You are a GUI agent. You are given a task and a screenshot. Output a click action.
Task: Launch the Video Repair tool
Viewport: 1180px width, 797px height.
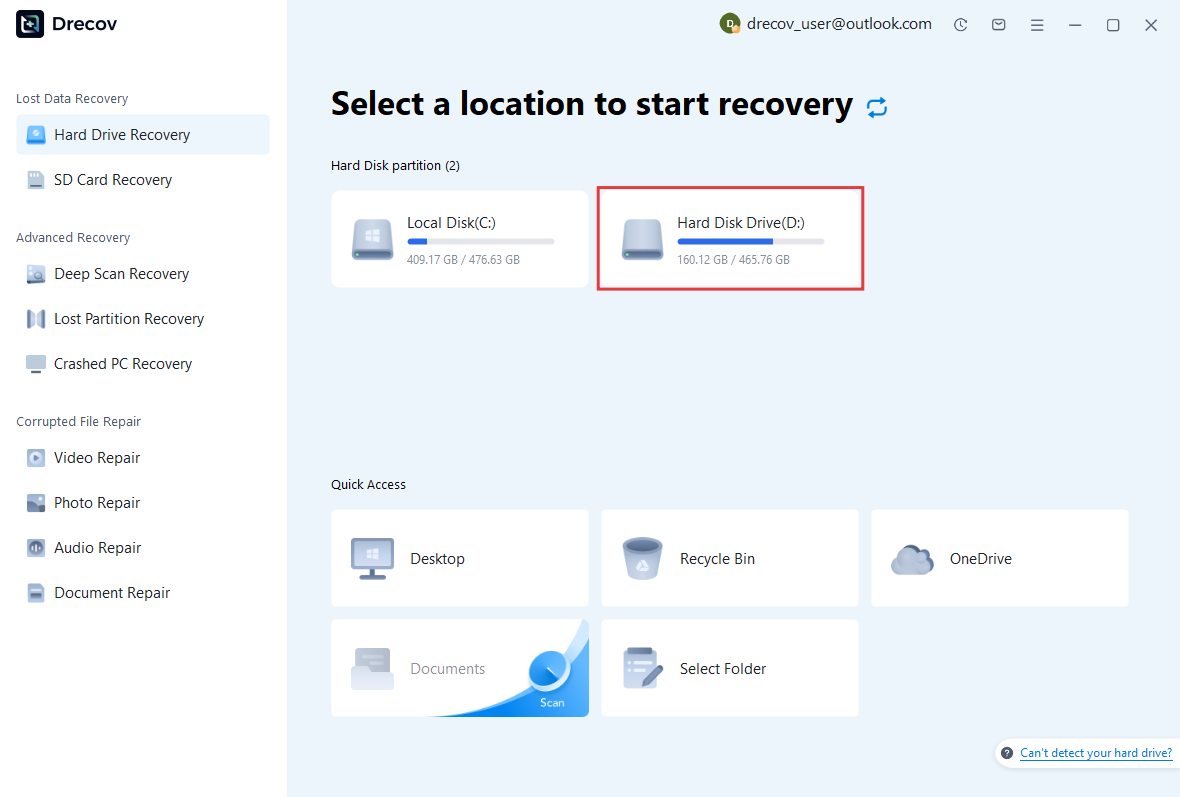(95, 457)
